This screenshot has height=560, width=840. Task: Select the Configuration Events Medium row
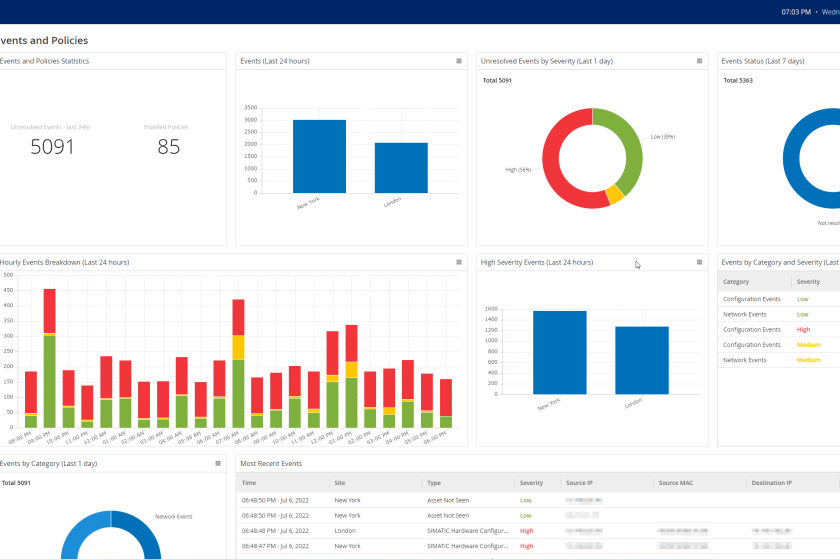tap(779, 345)
